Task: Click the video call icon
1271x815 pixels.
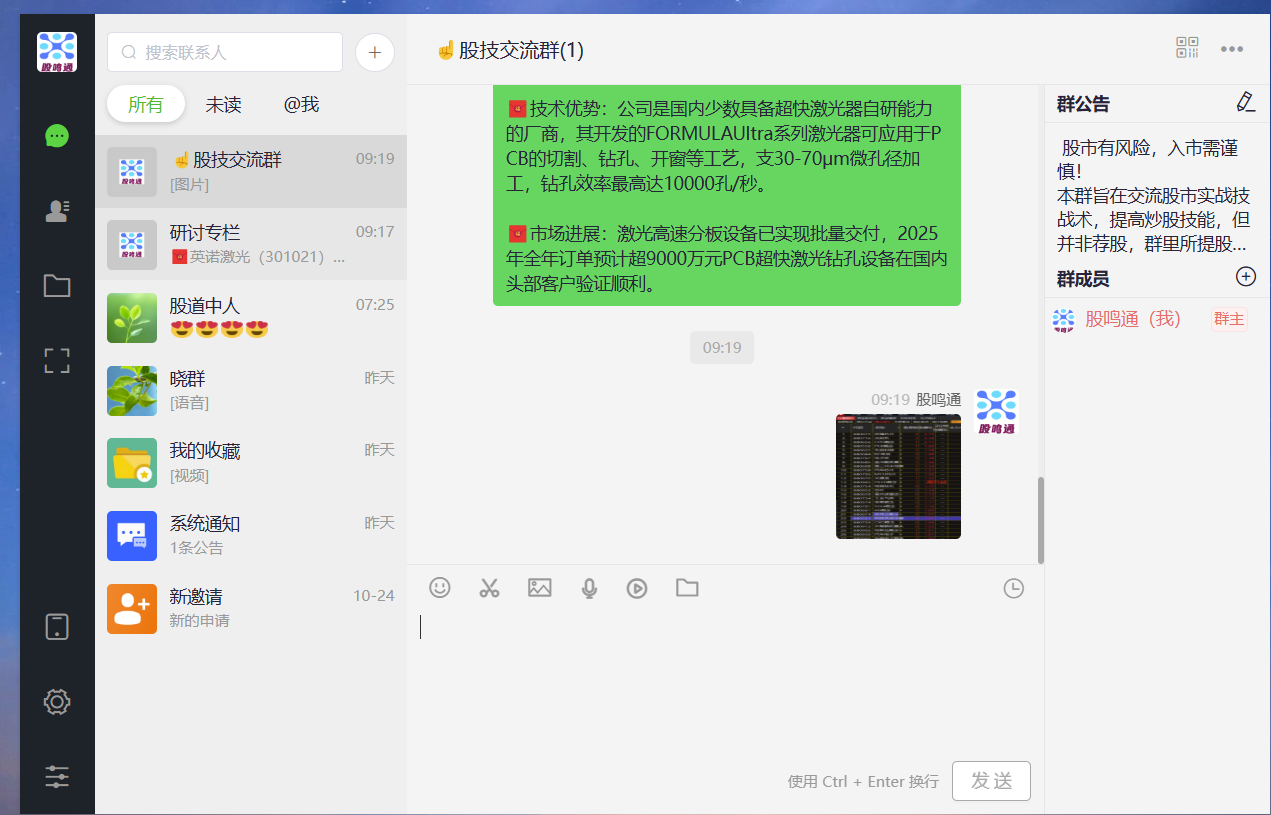Action: [x=637, y=588]
